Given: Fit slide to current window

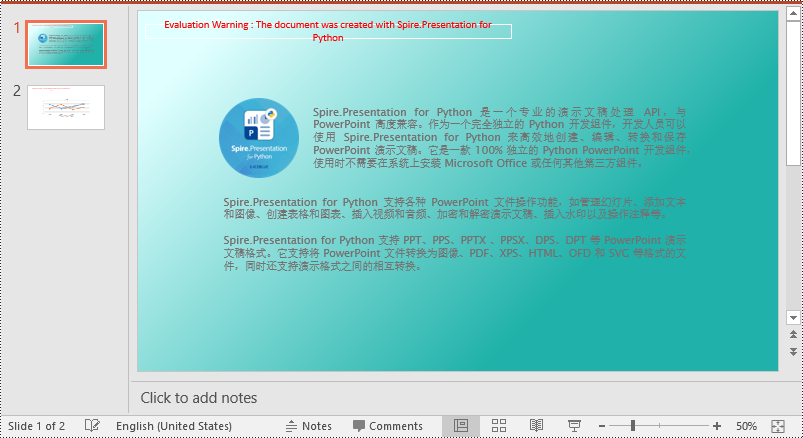Looking at the screenshot, I should pos(778,426).
